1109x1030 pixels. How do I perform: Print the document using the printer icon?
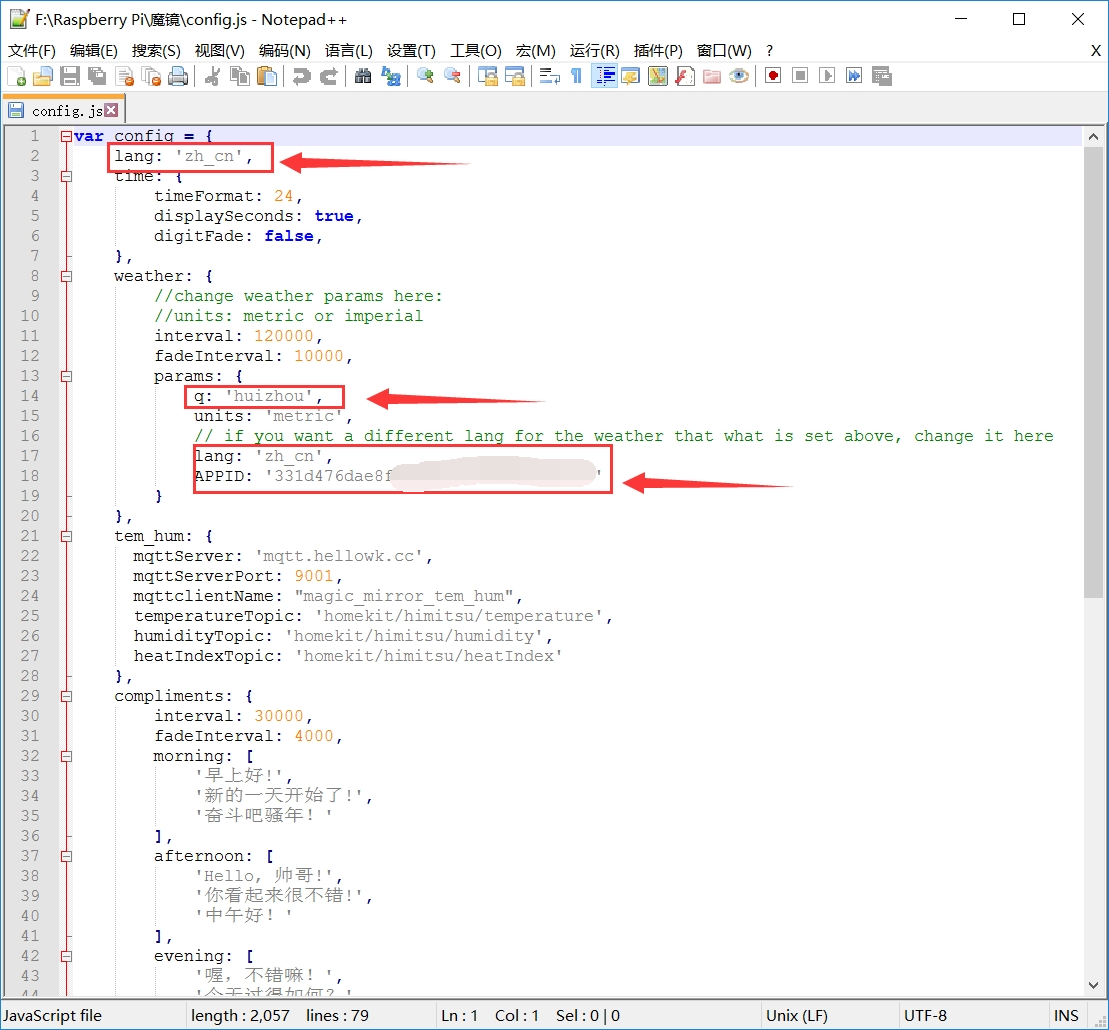point(178,76)
